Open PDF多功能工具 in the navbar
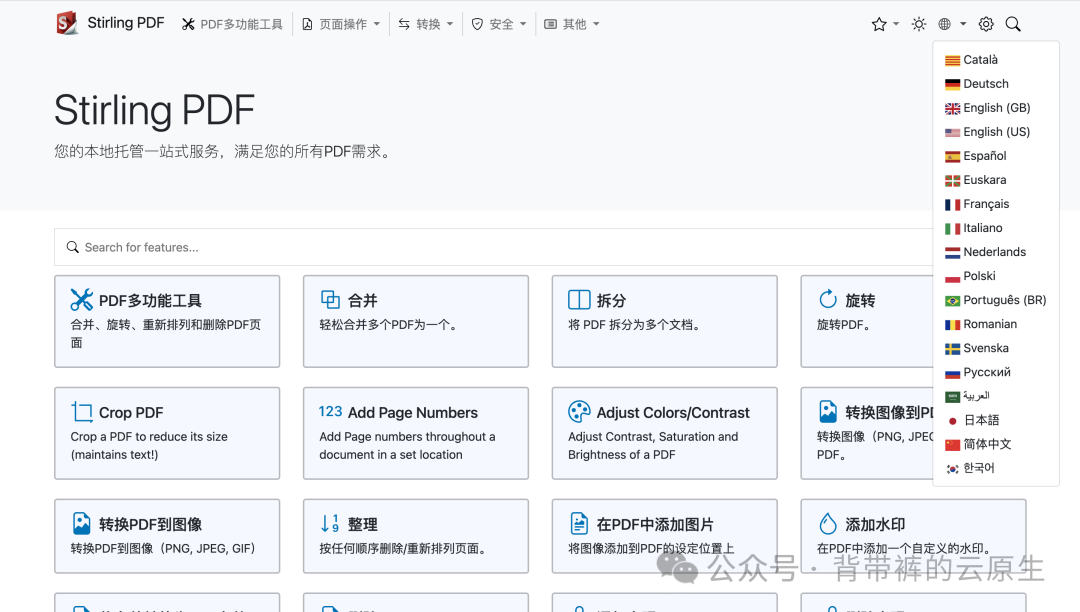This screenshot has width=1080, height=612. coord(232,24)
